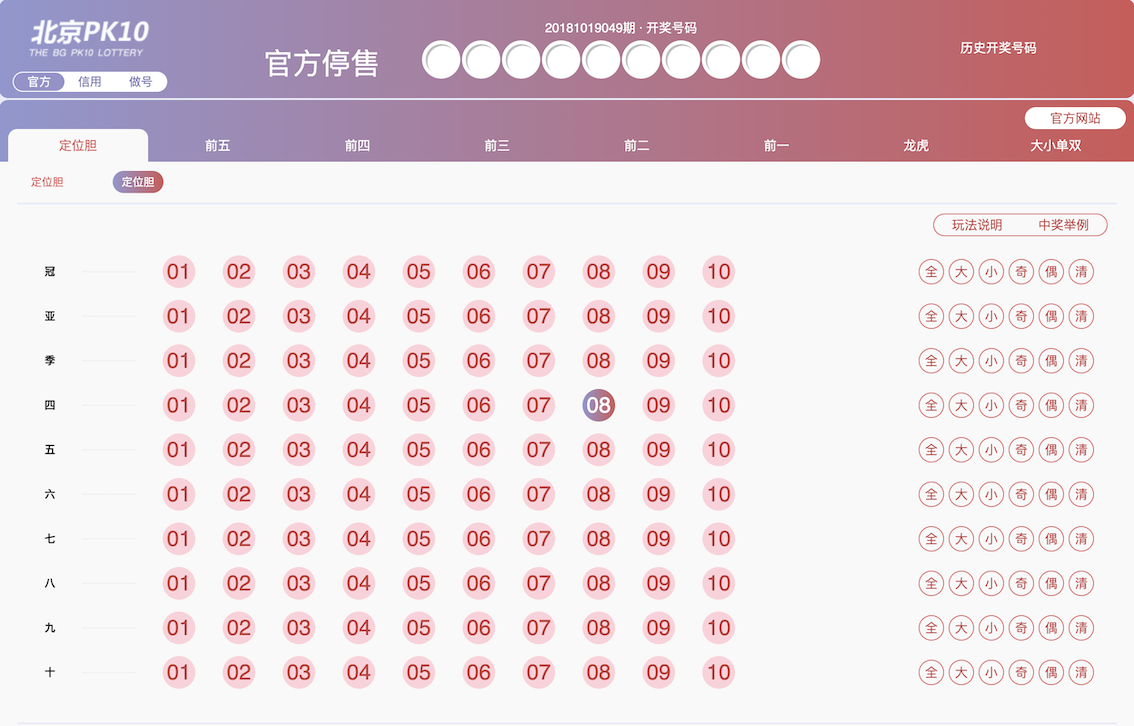Switch to the 前五 tab
The height and width of the screenshot is (726, 1134).
click(x=218, y=145)
